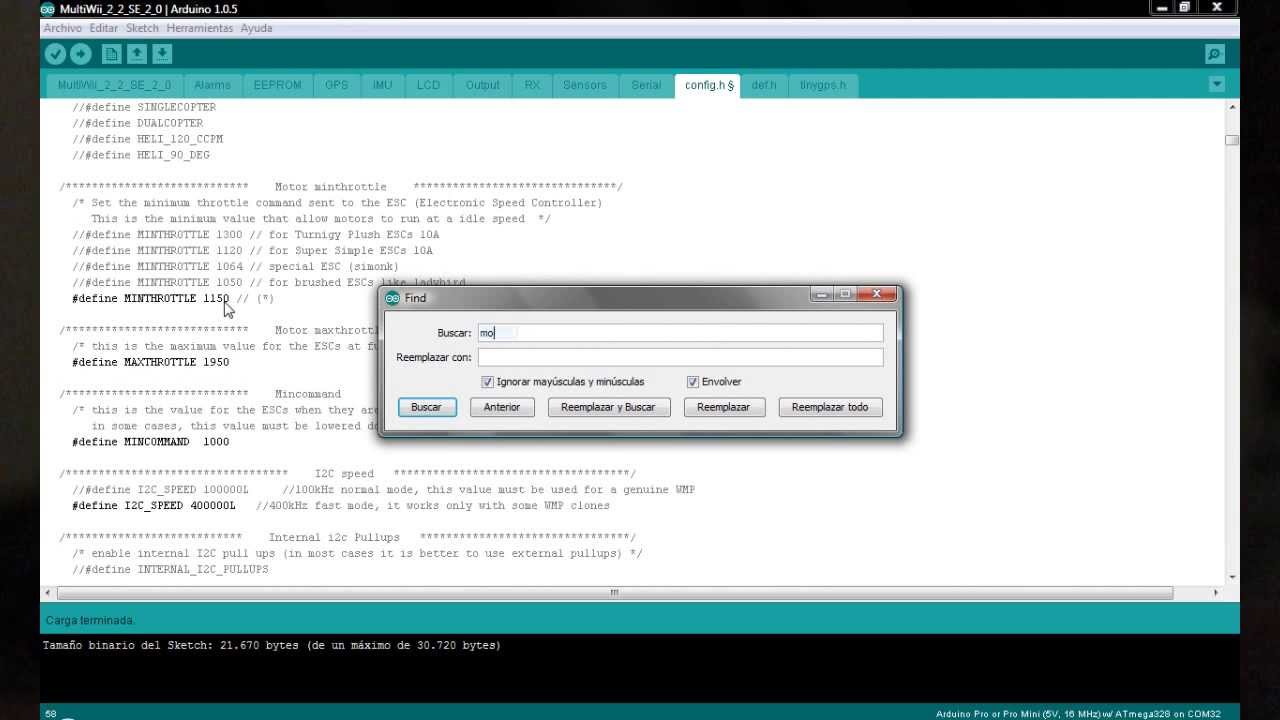This screenshot has width=1280, height=720.
Task: Minimize the Find dialog
Action: [821, 294]
